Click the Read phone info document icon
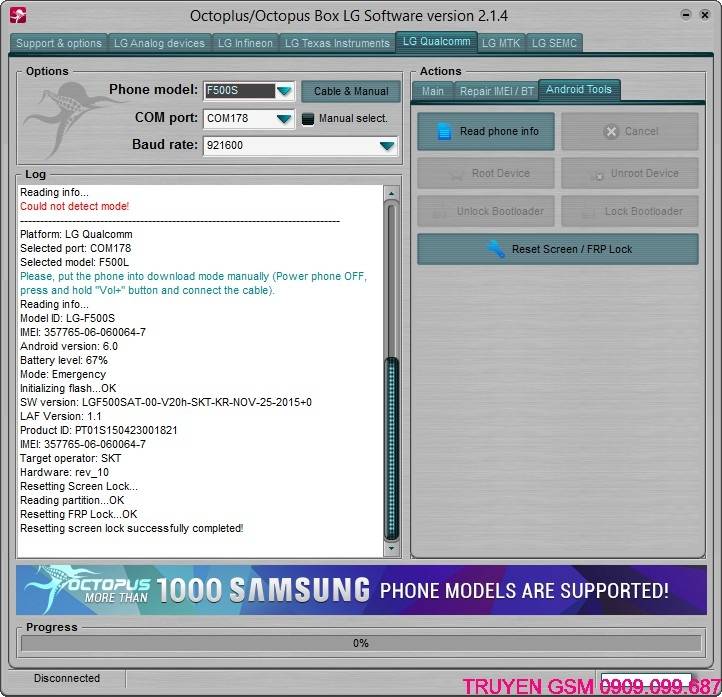The width and height of the screenshot is (722, 697). coord(443,132)
